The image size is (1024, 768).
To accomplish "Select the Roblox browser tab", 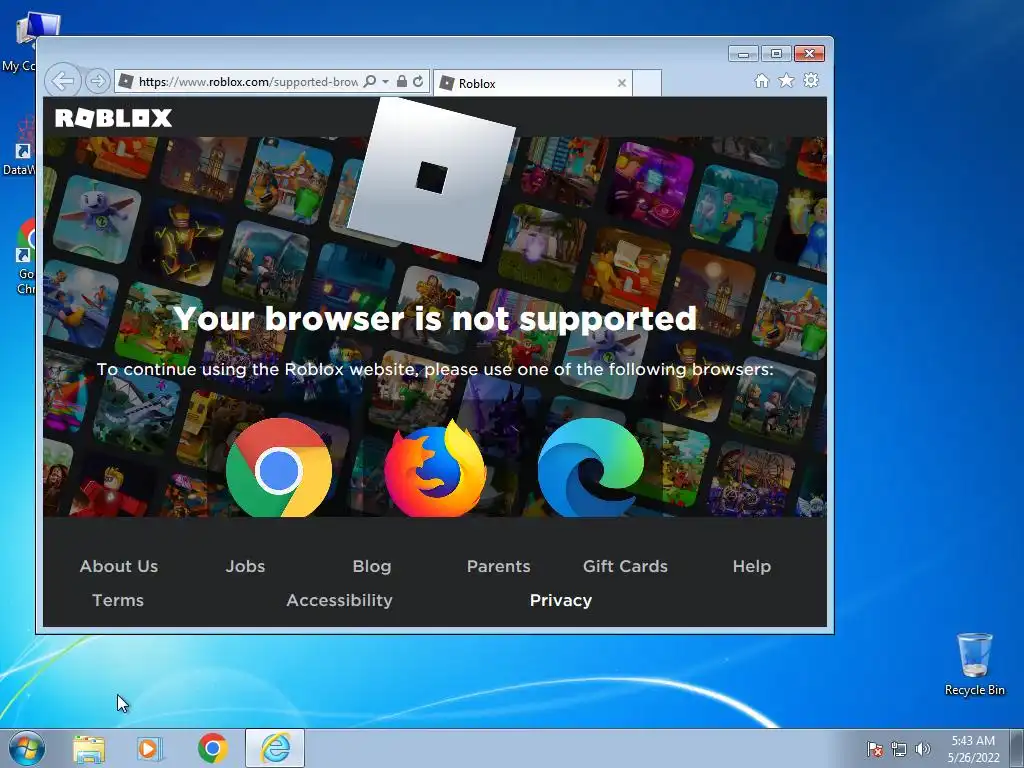I will click(x=532, y=83).
